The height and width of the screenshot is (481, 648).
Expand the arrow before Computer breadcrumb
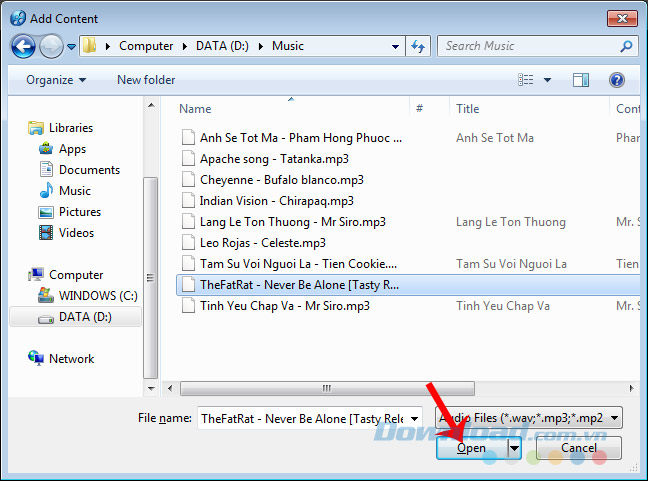pyautogui.click(x=108, y=46)
